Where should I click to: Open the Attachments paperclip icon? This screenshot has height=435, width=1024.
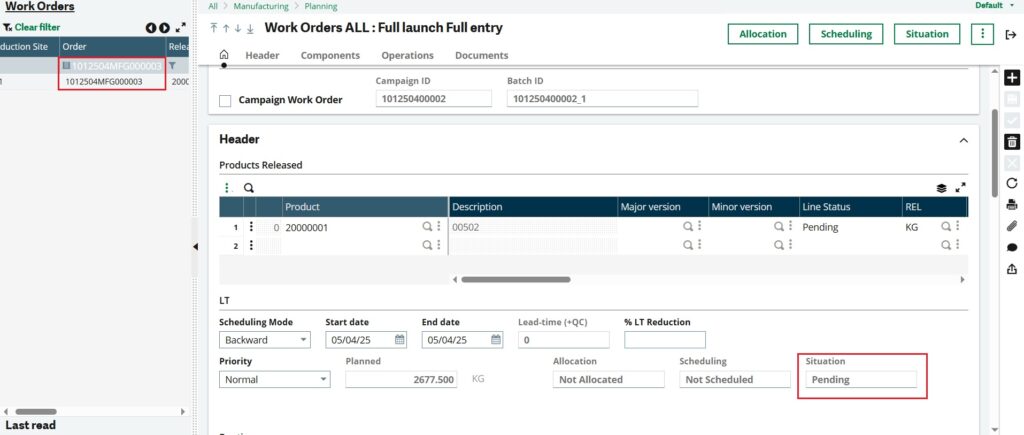(1012, 227)
